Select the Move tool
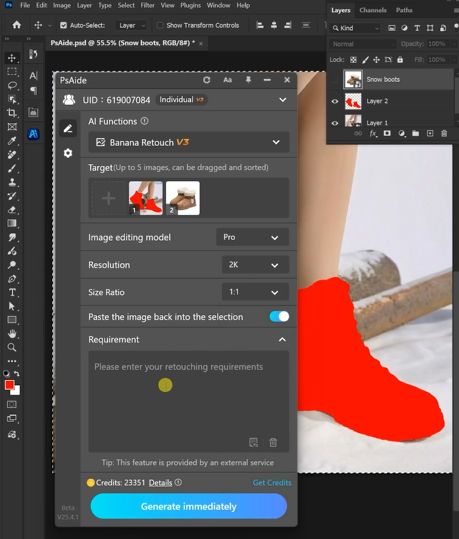Viewport: 459px width, 539px height. pyautogui.click(x=12, y=58)
